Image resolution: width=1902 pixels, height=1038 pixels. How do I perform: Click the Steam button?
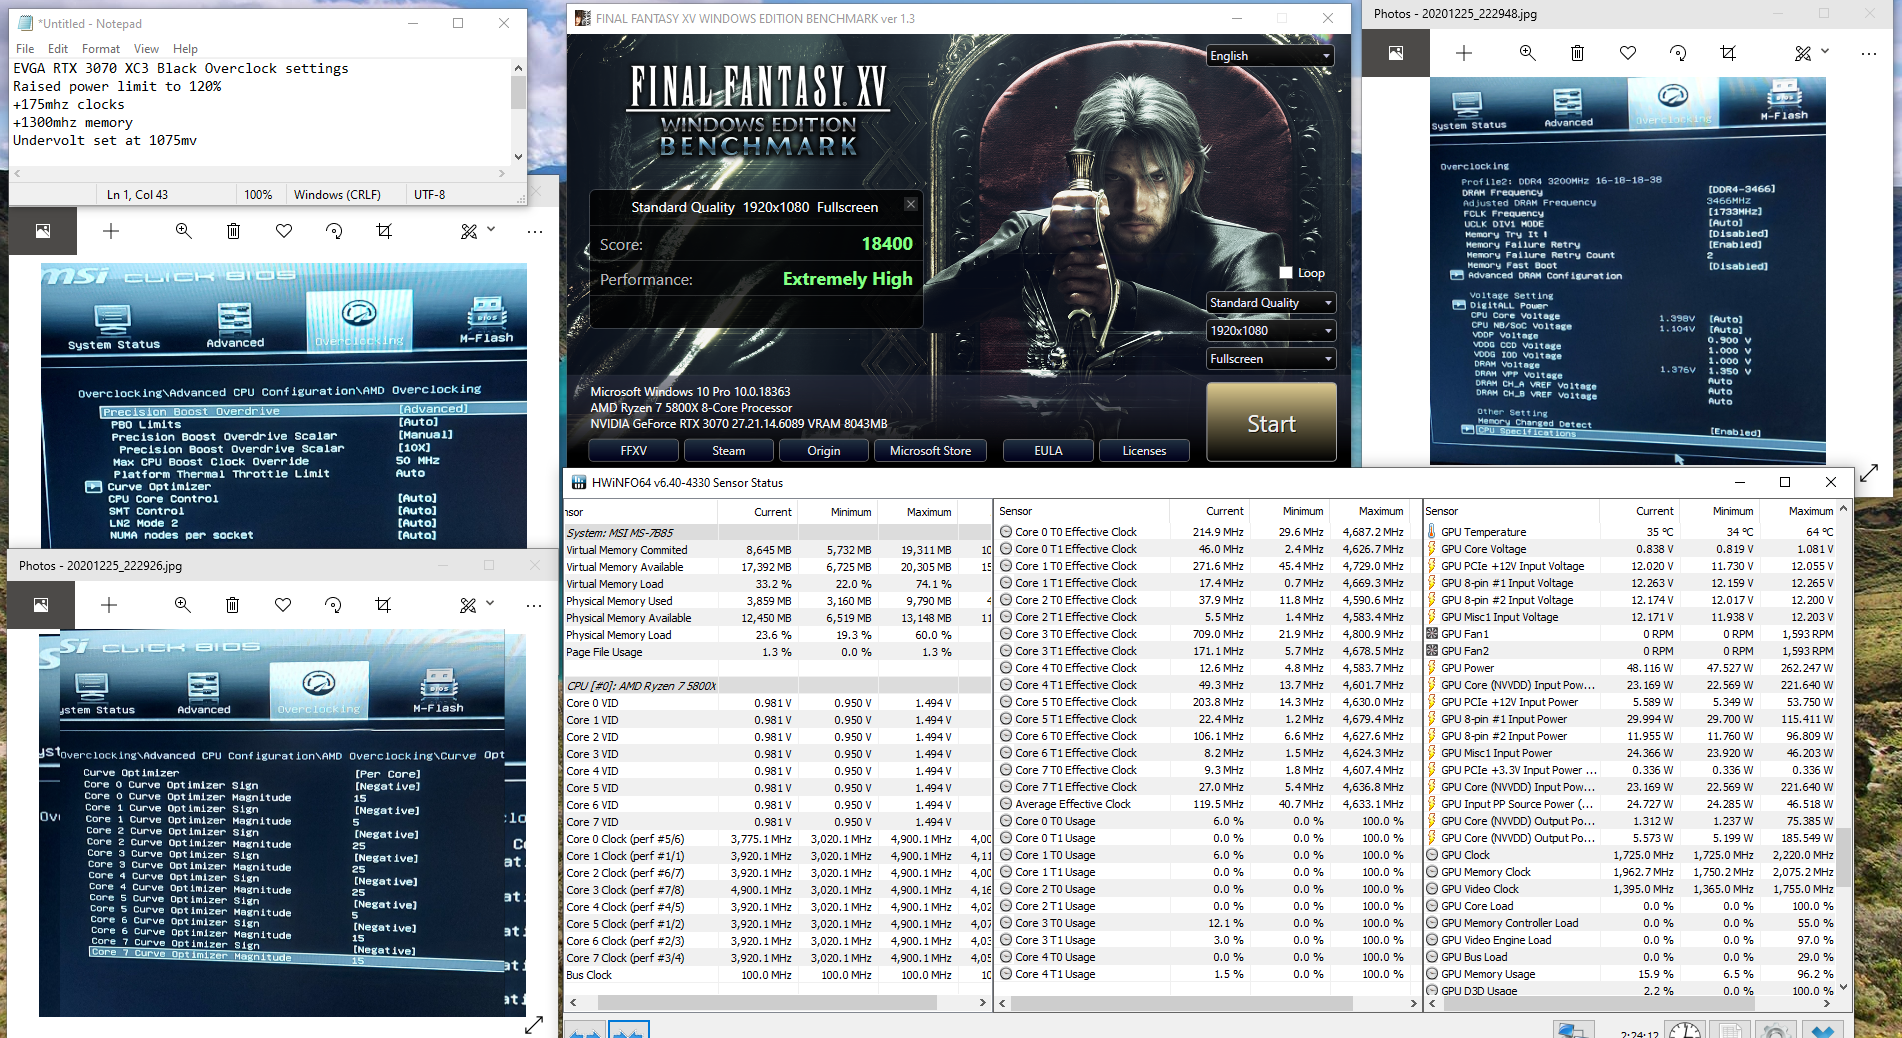[x=728, y=451]
